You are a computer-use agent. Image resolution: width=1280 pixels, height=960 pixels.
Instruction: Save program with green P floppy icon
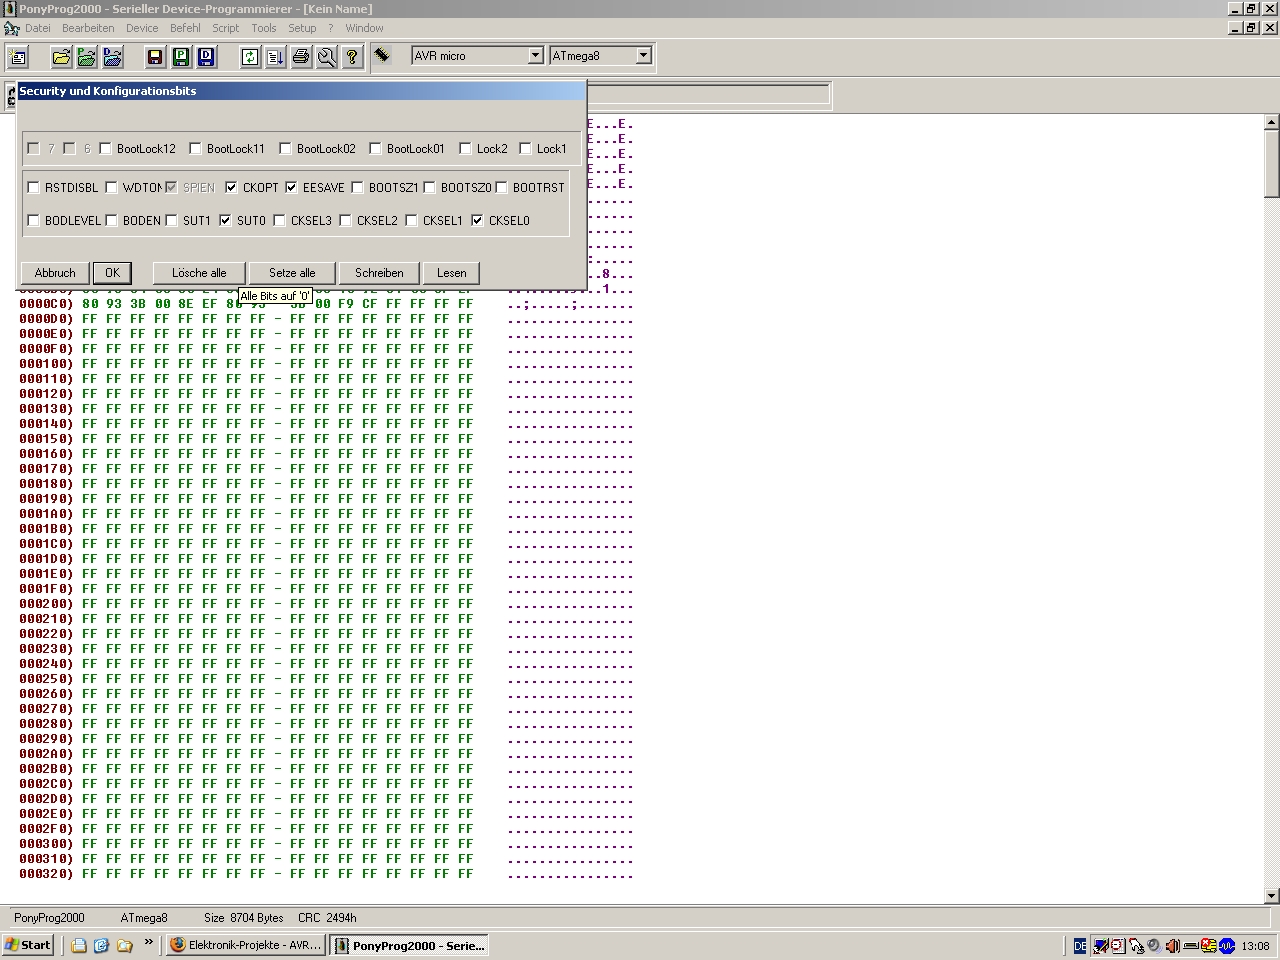point(181,57)
